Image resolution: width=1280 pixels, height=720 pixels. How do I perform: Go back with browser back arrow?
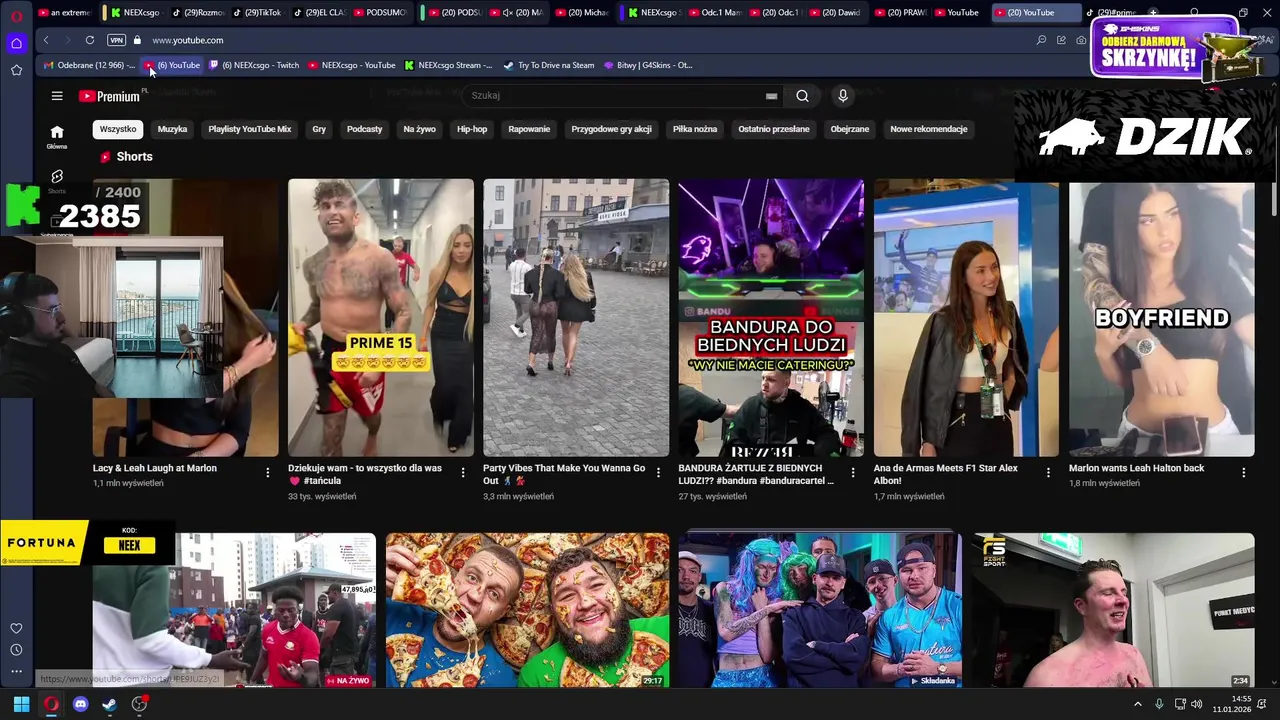tap(46, 40)
